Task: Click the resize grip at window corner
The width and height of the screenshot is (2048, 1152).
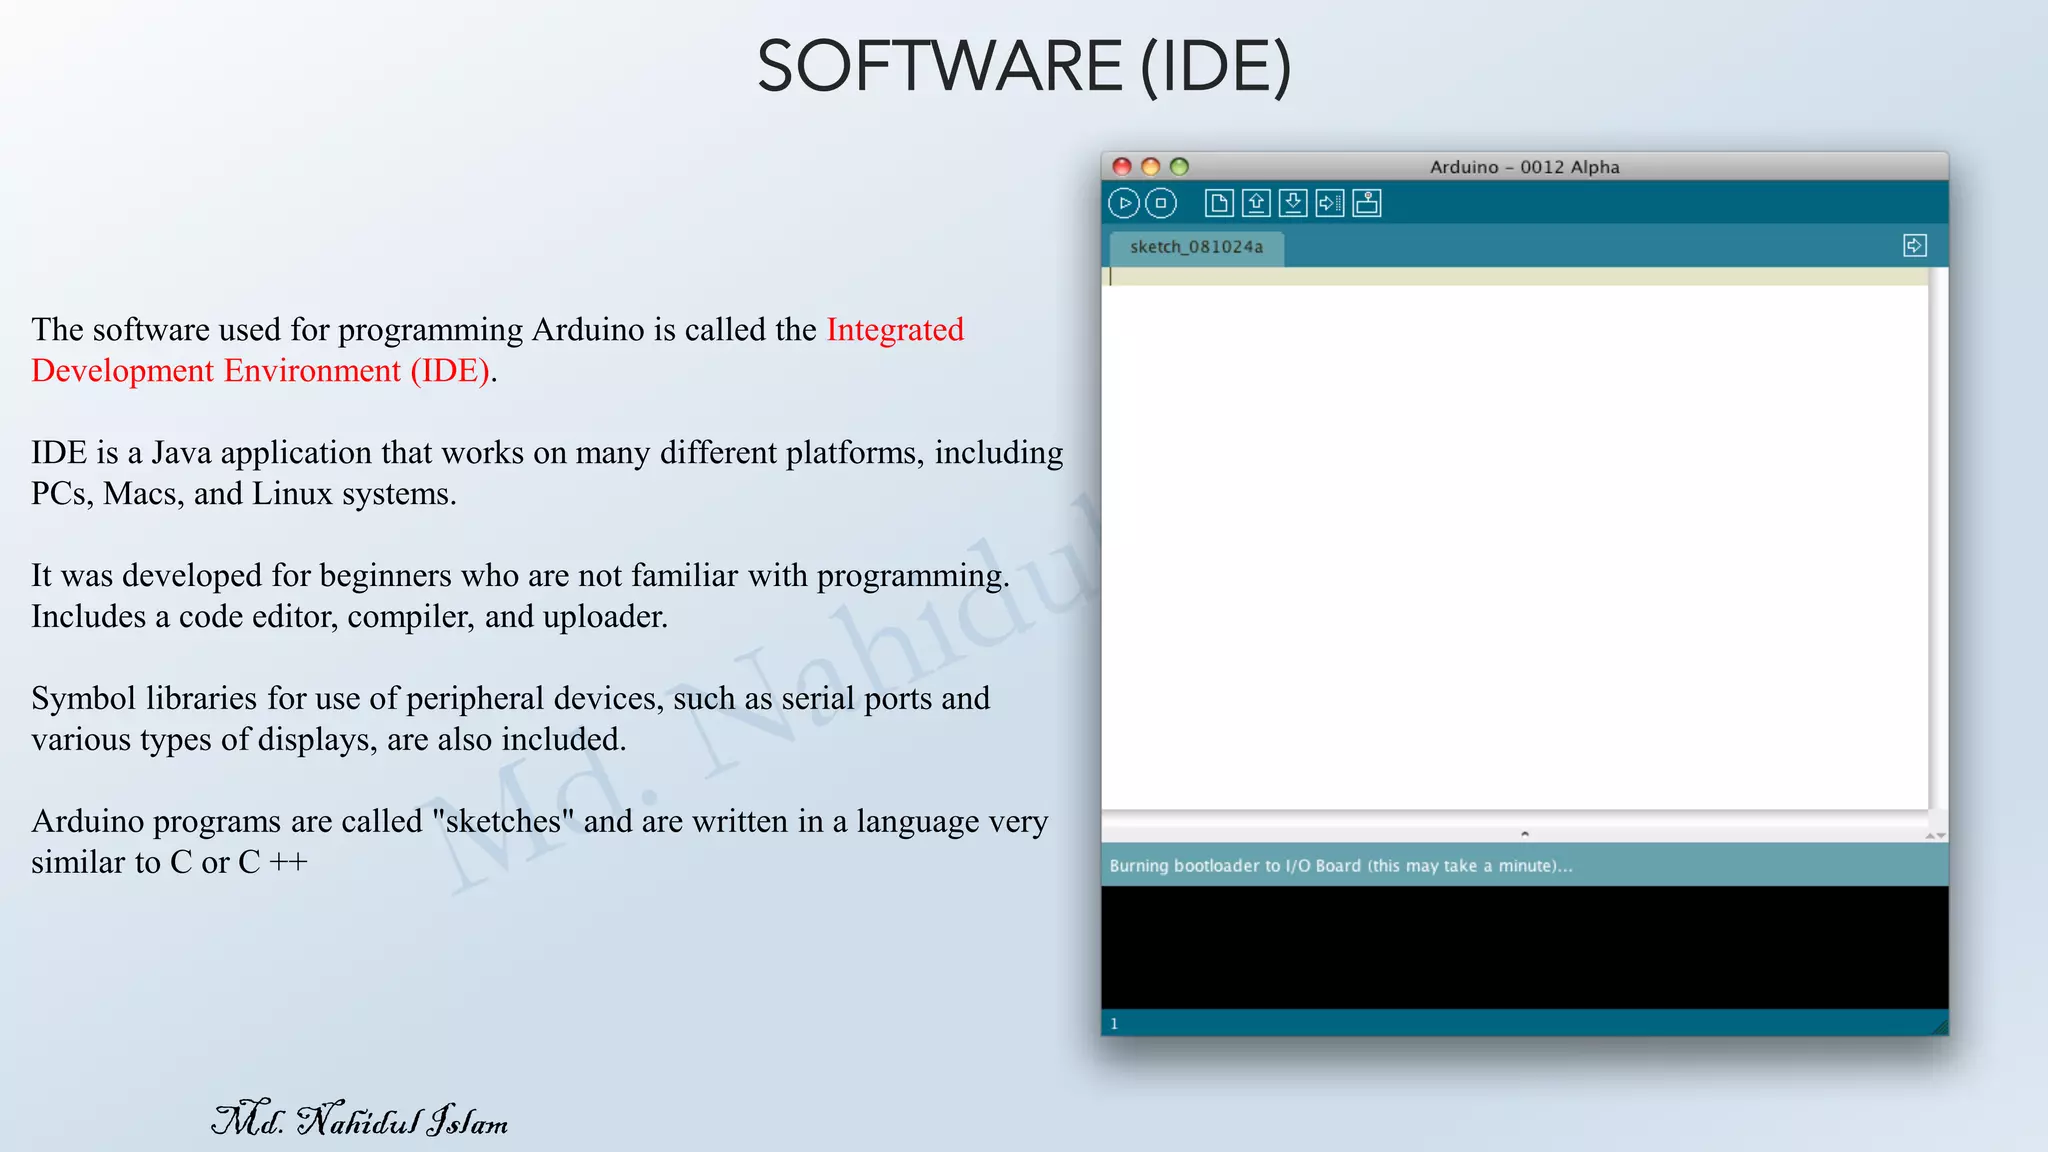Action: pyautogui.click(x=1940, y=1026)
